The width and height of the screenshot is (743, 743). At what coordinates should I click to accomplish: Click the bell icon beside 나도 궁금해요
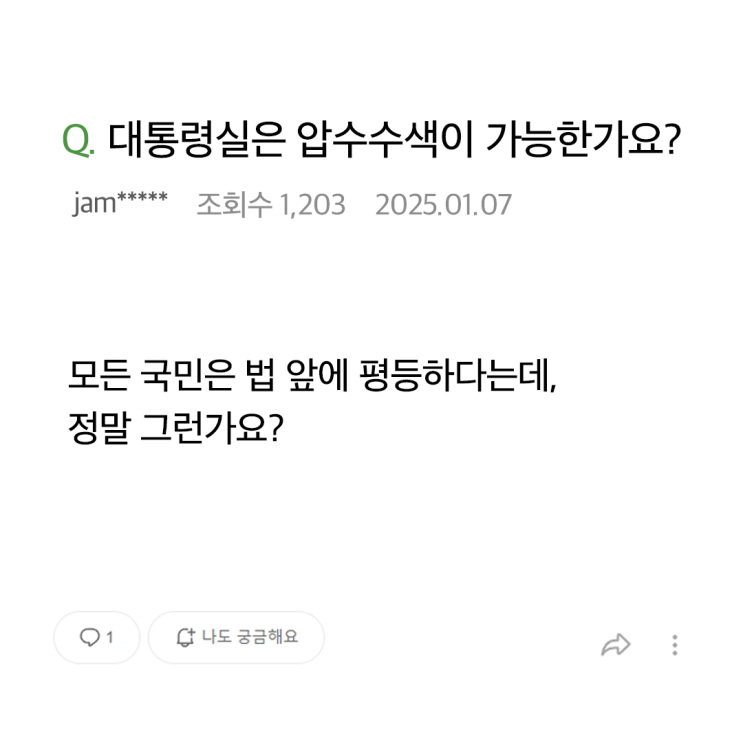(x=185, y=637)
